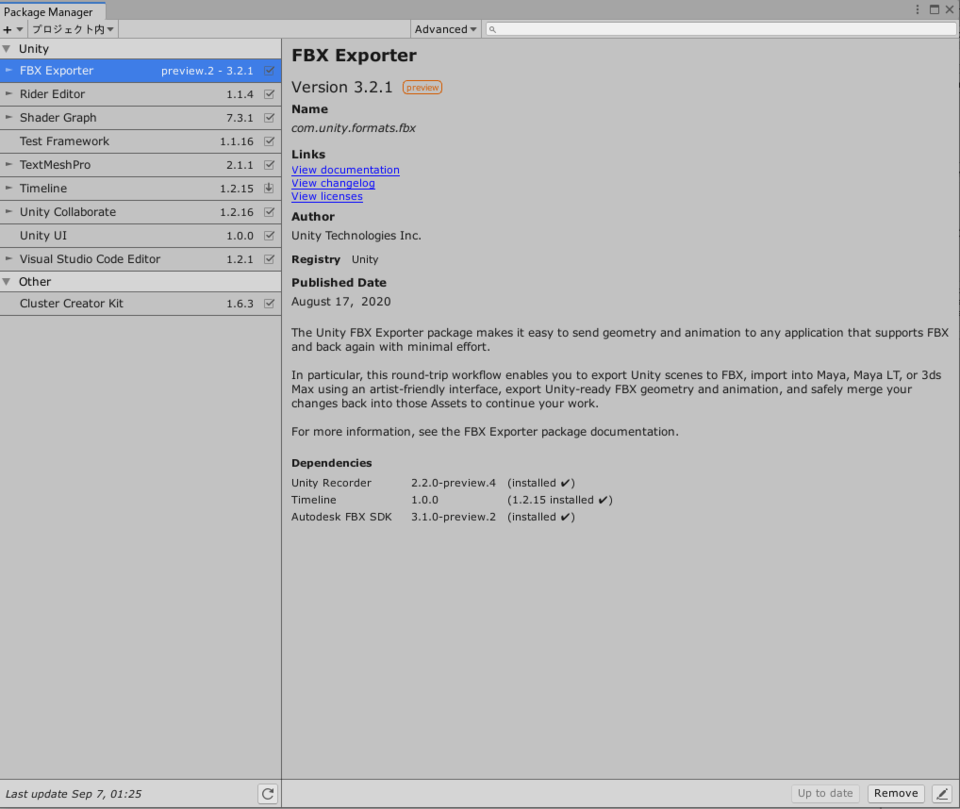Expand Rider Editor version list arrow
Image resolution: width=960 pixels, height=809 pixels.
[x=9, y=94]
